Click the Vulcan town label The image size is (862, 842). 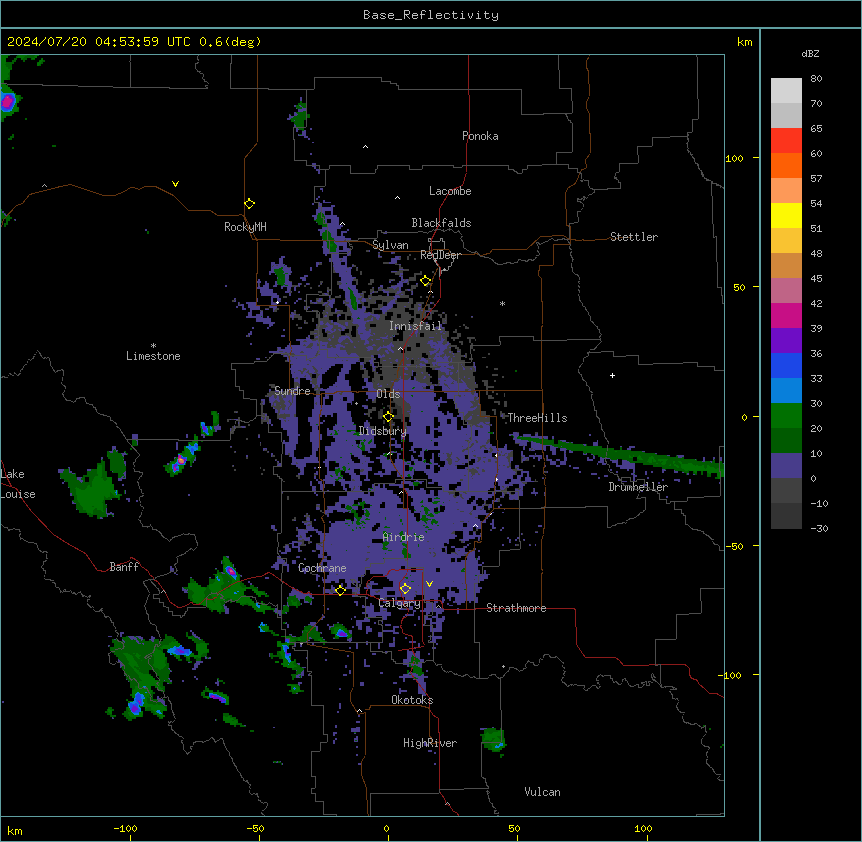[x=543, y=792]
